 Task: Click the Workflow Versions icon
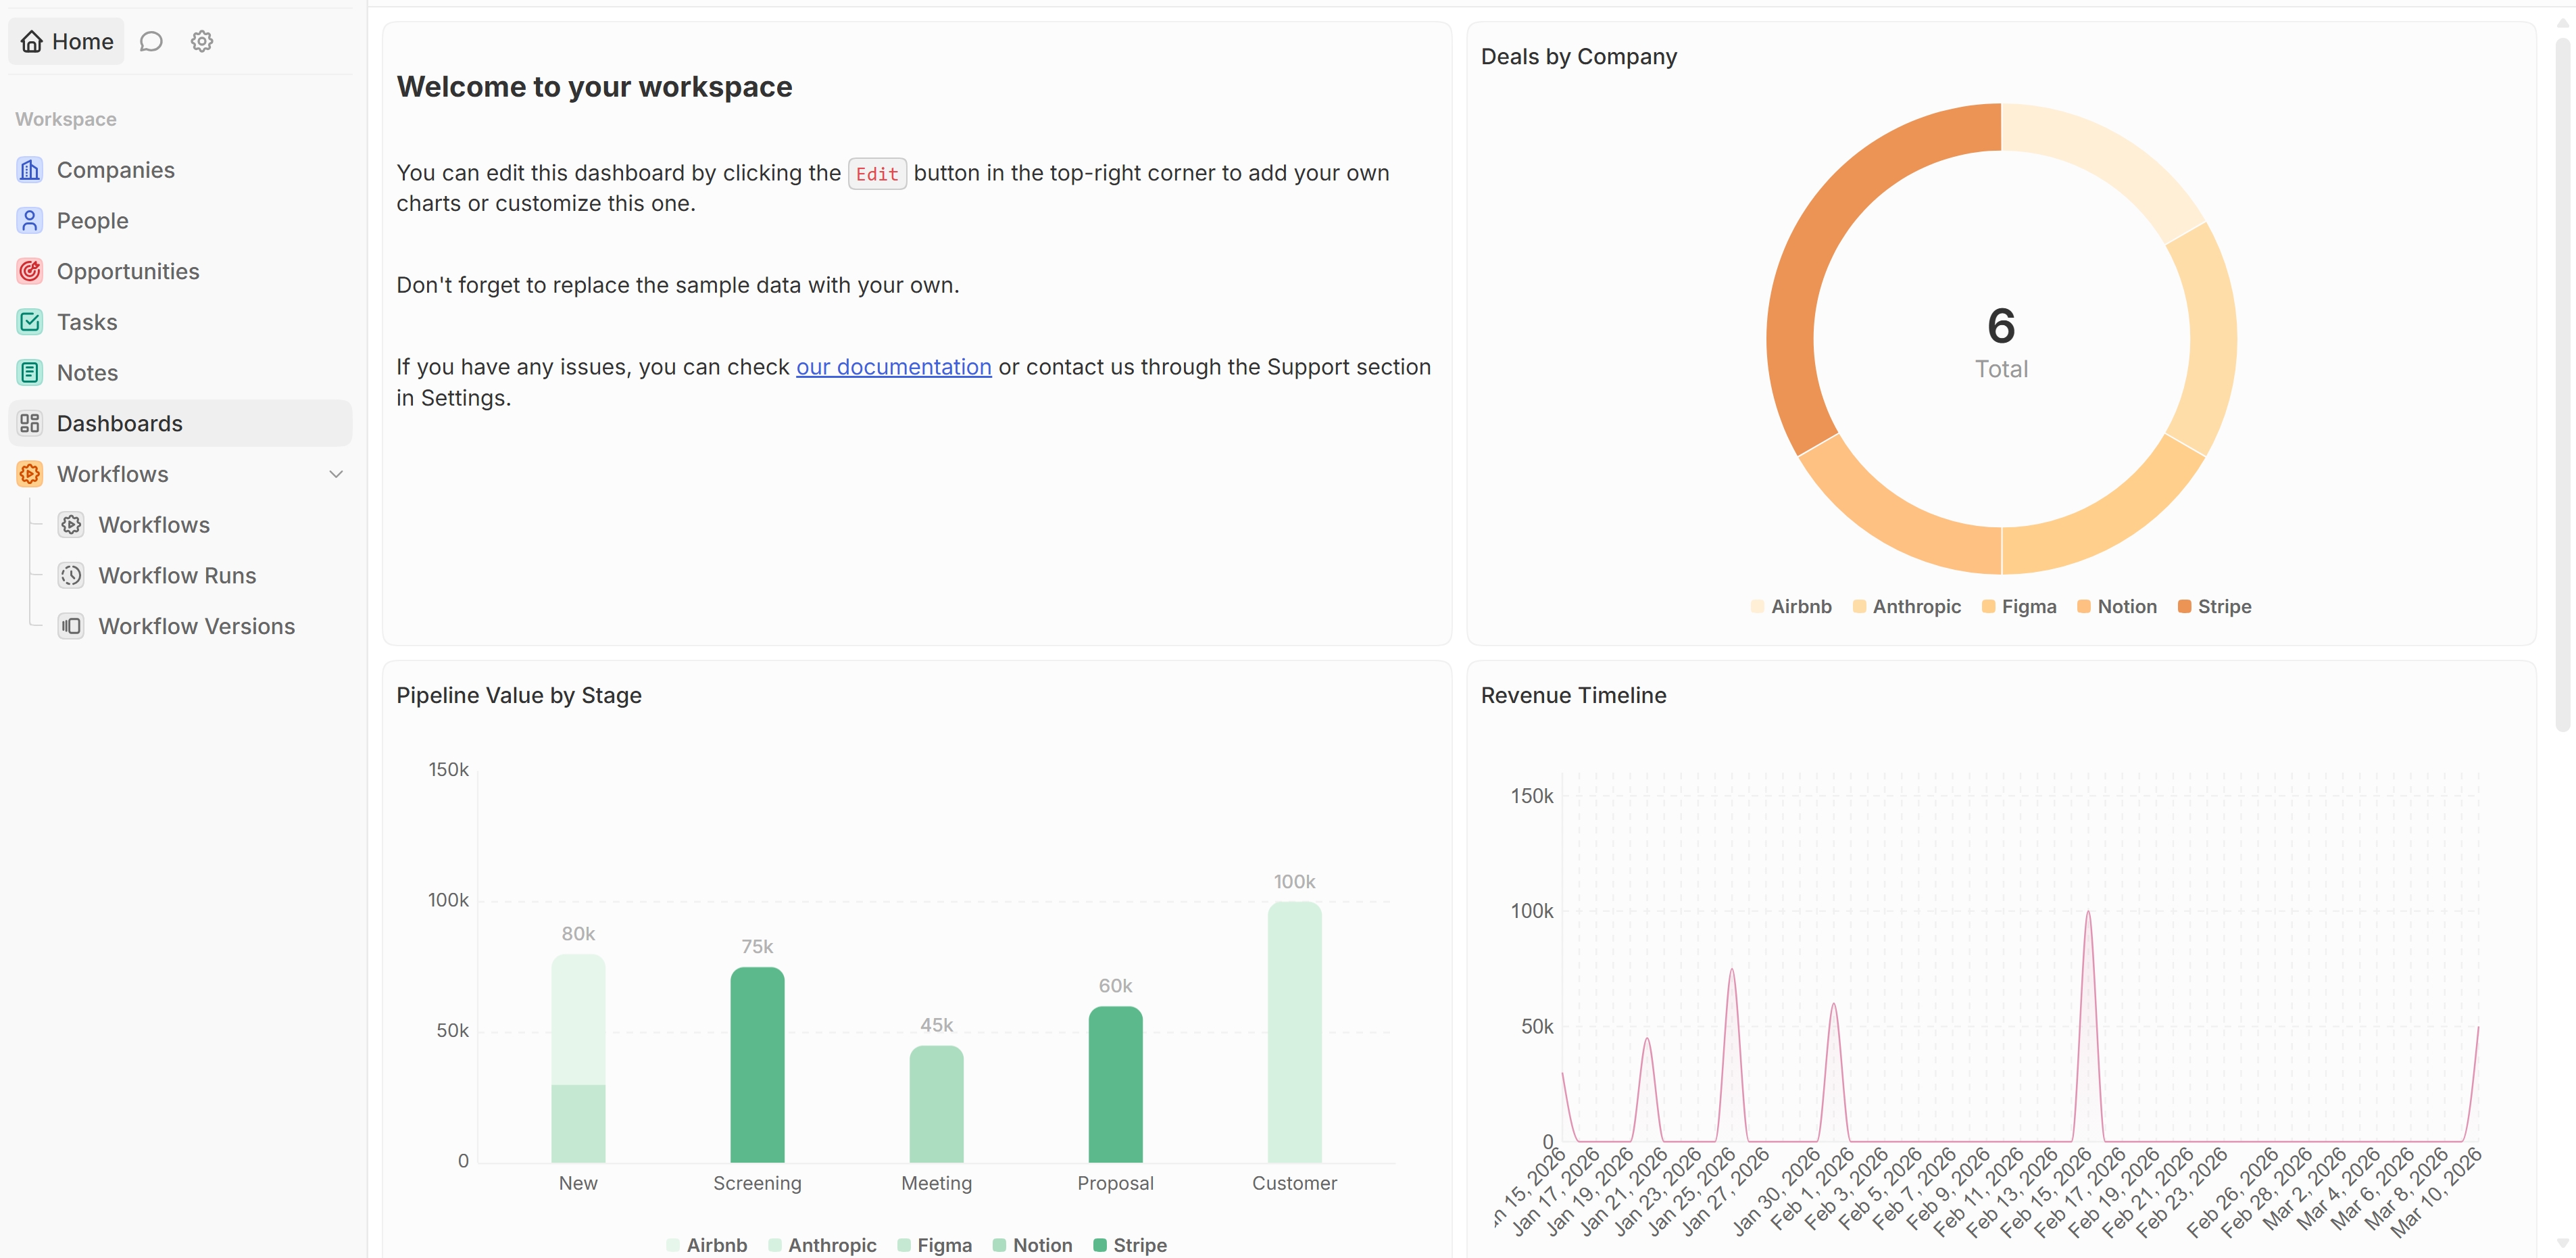coord(71,626)
